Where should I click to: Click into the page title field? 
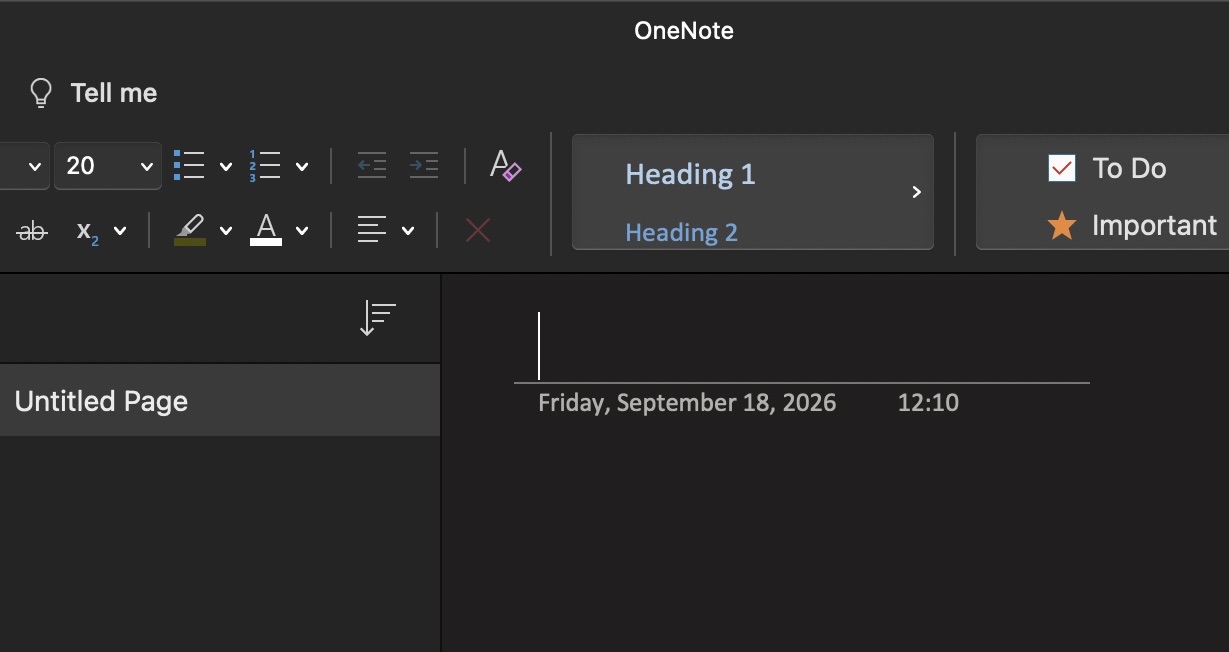(x=802, y=346)
